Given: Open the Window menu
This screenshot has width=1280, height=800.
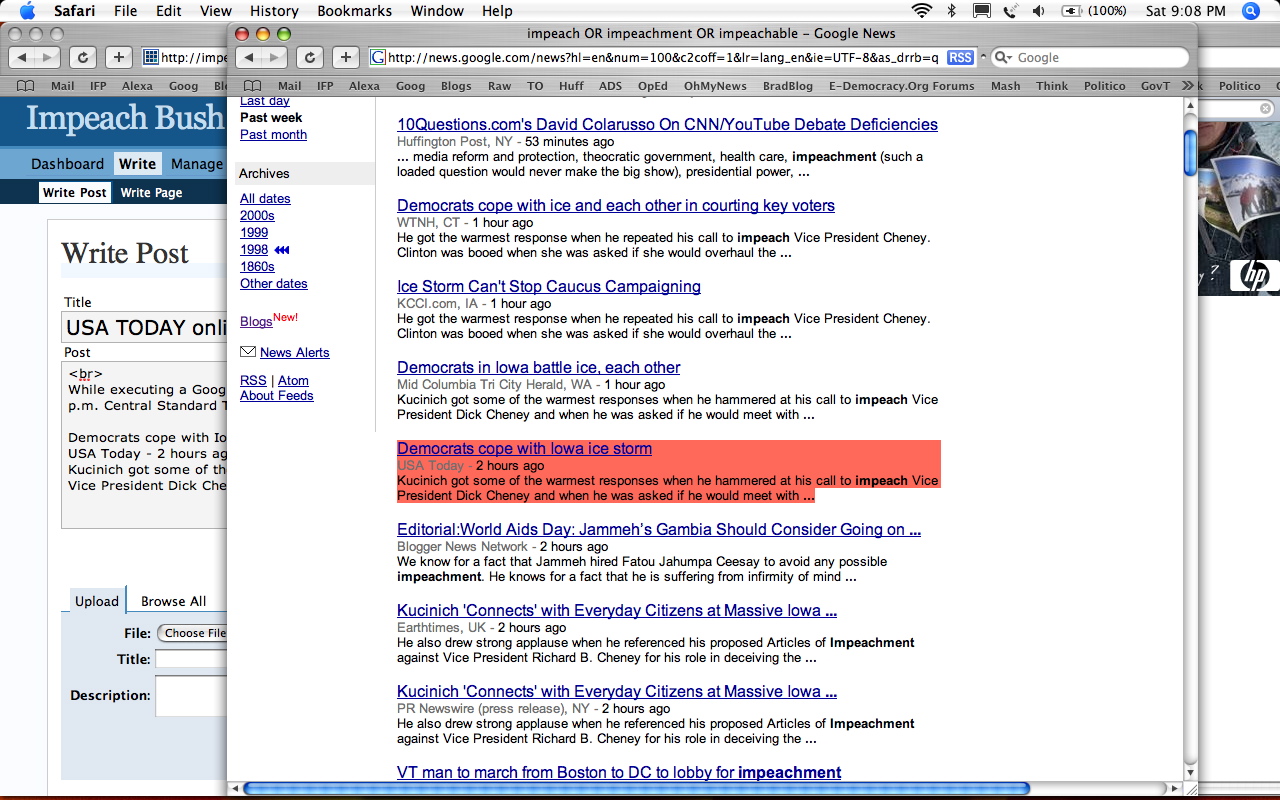Looking at the screenshot, I should 438,11.
